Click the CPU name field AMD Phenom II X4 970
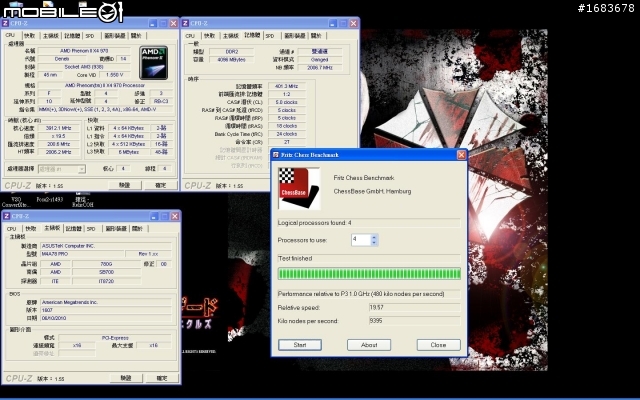Viewport: 640px width, 400px height. [84, 51]
